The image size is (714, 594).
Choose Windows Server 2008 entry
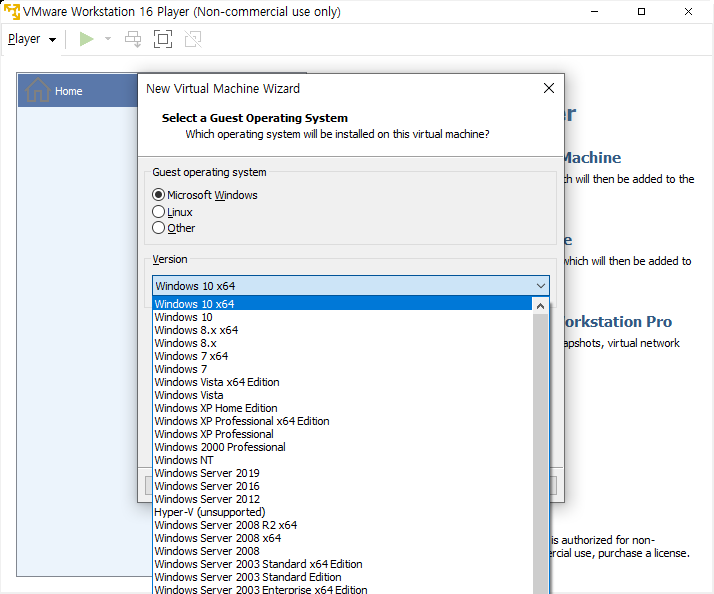coord(342,551)
